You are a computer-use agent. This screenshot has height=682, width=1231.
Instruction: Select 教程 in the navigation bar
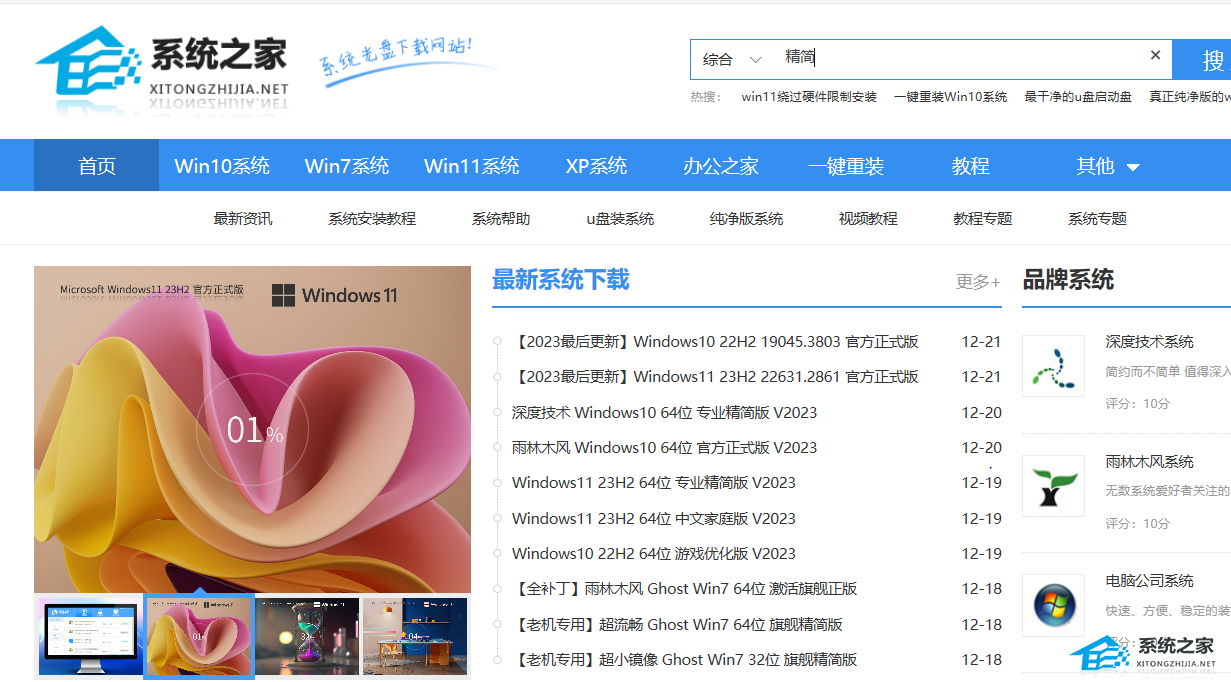[x=970, y=166]
